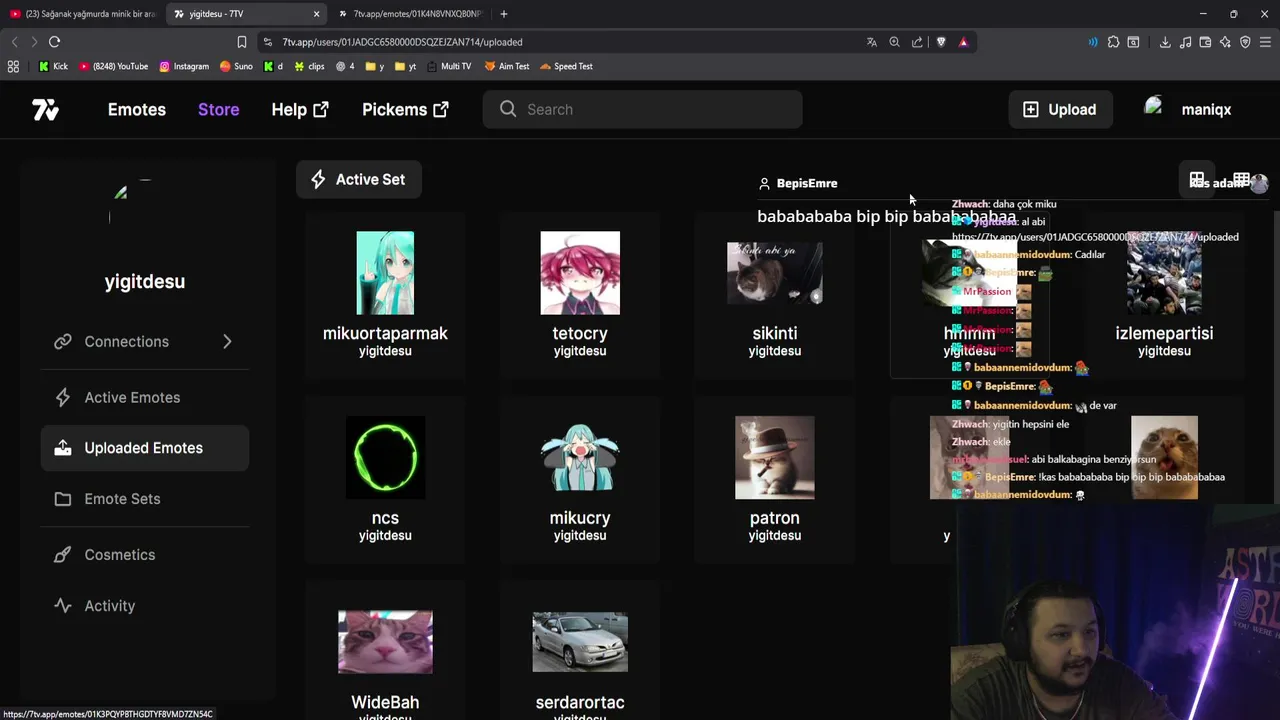This screenshot has height=720, width=1280.
Task: Select Uploaded Emotes in sidebar
Action: pyautogui.click(x=145, y=448)
